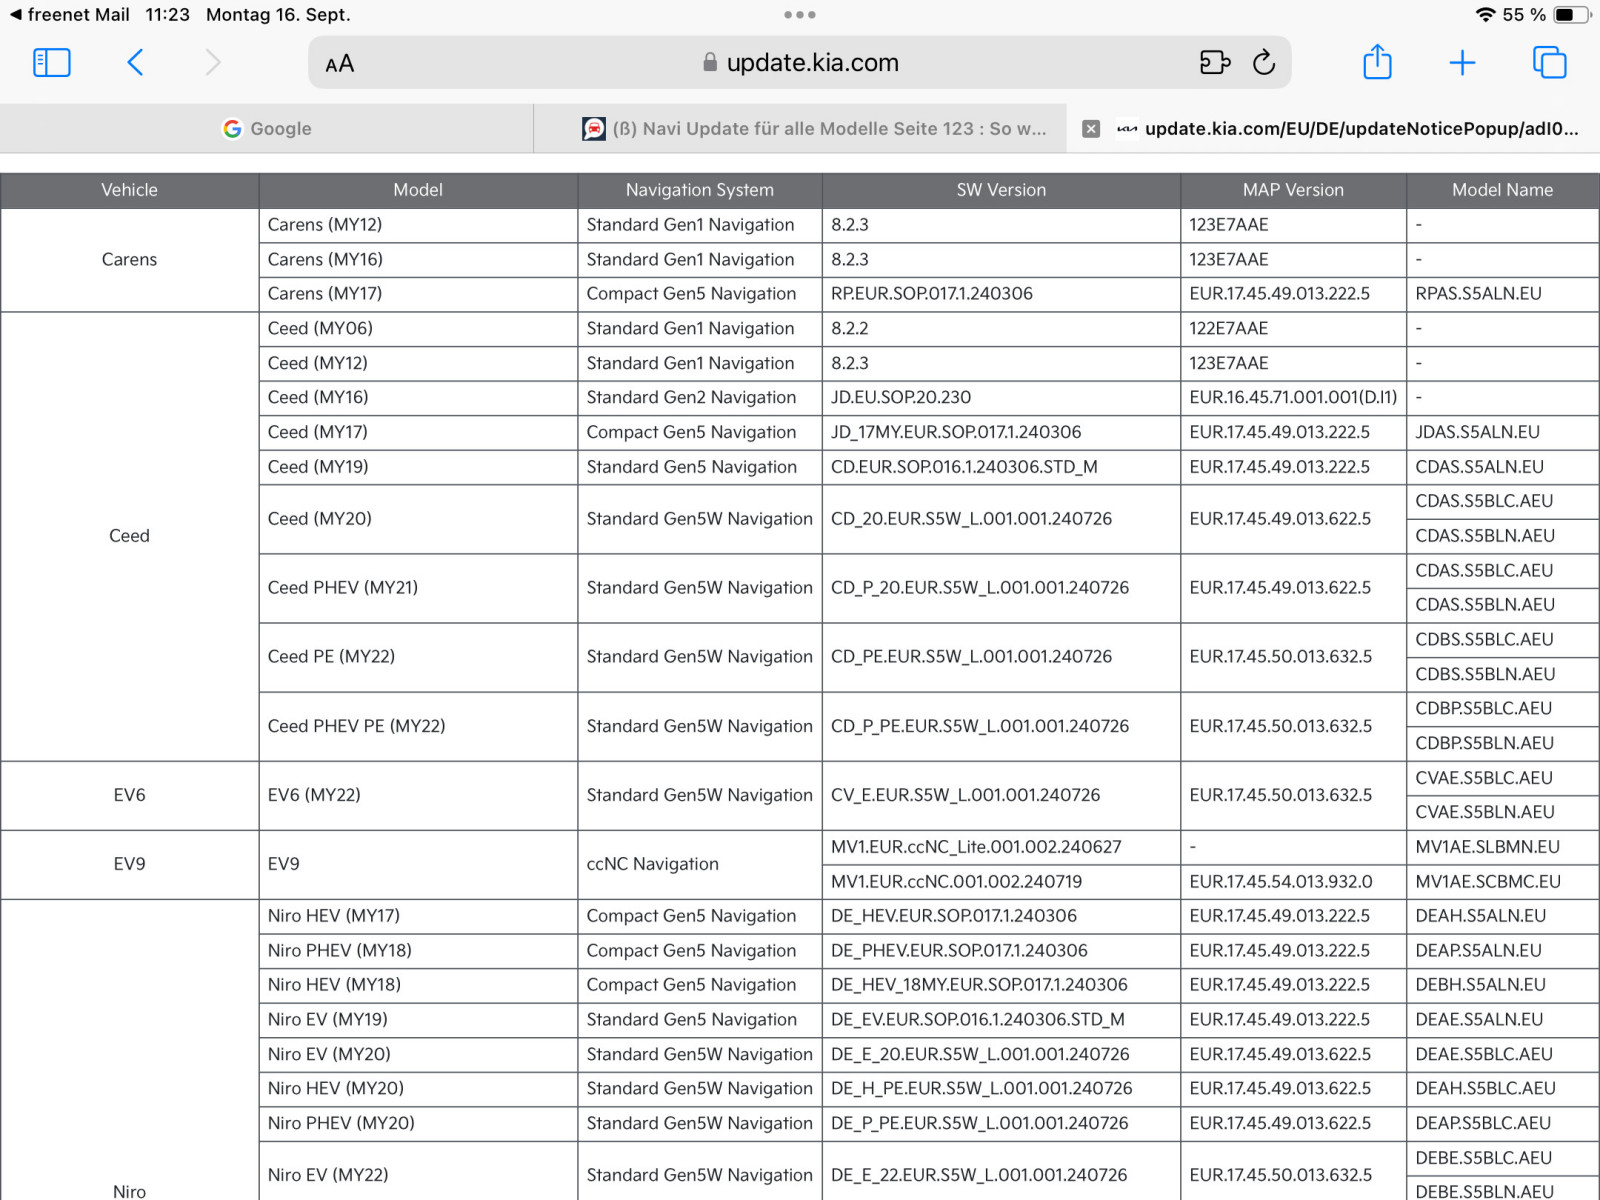The width and height of the screenshot is (1600, 1200).
Task: Select DEAH.S5BLC.AEU model name
Action: click(1502, 1089)
